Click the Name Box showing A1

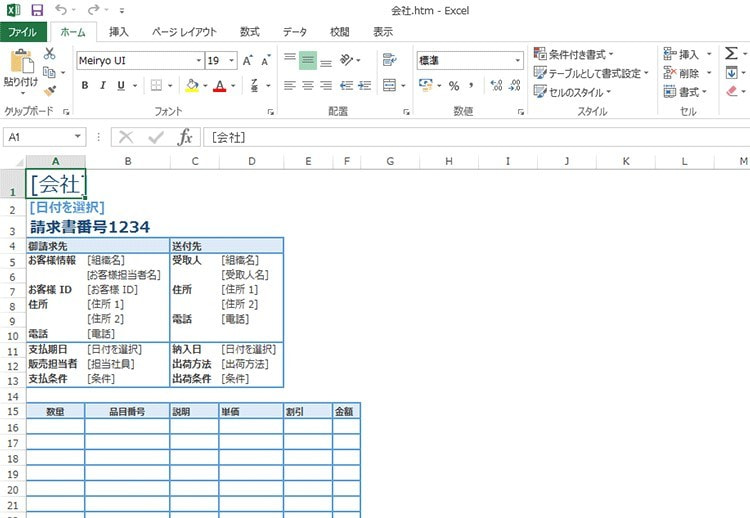coord(38,137)
